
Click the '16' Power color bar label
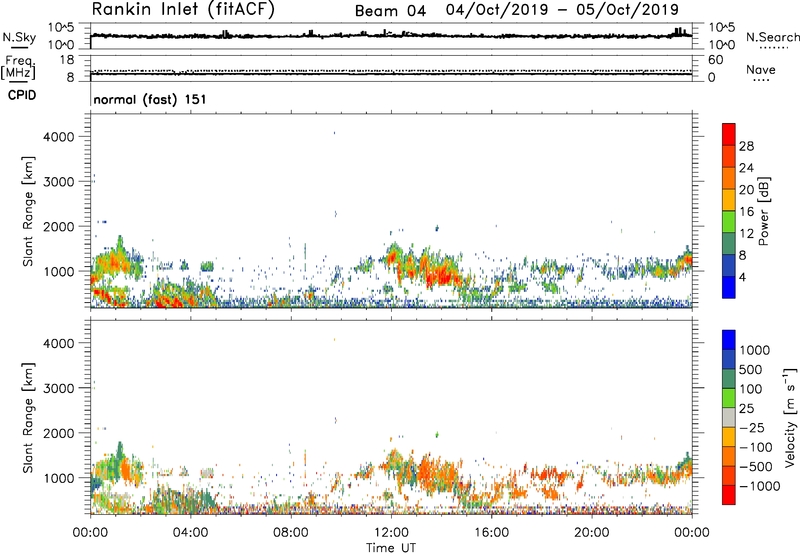(746, 212)
